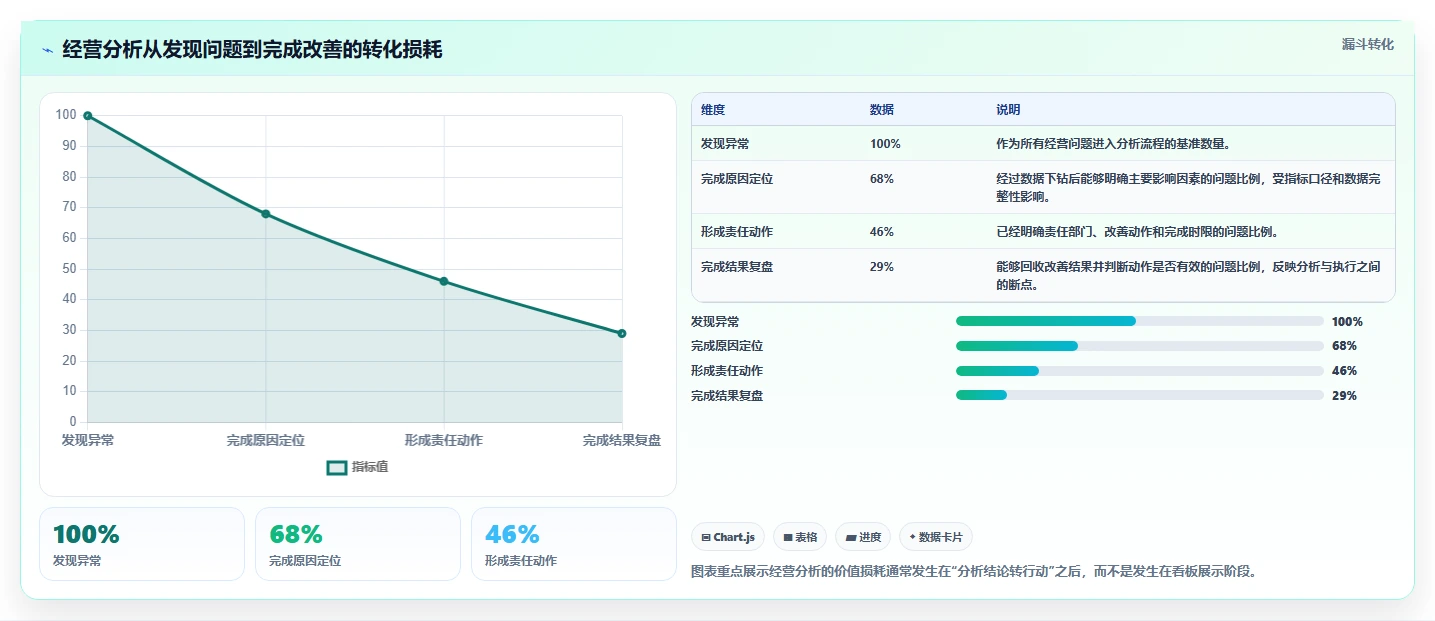Click the 发现异常 label in the progress list

coord(716,322)
